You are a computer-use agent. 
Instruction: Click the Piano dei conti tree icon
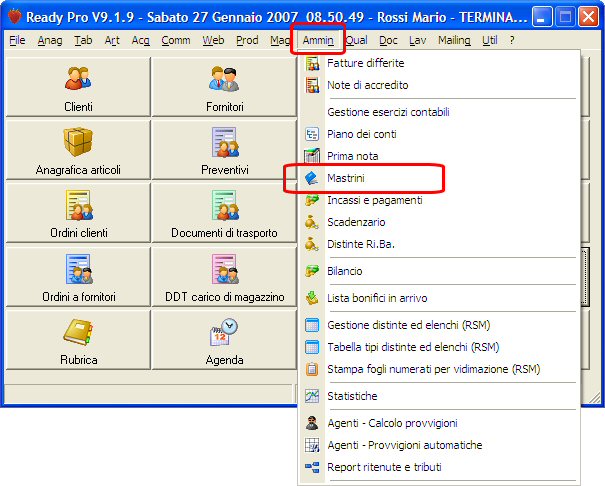click(312, 134)
